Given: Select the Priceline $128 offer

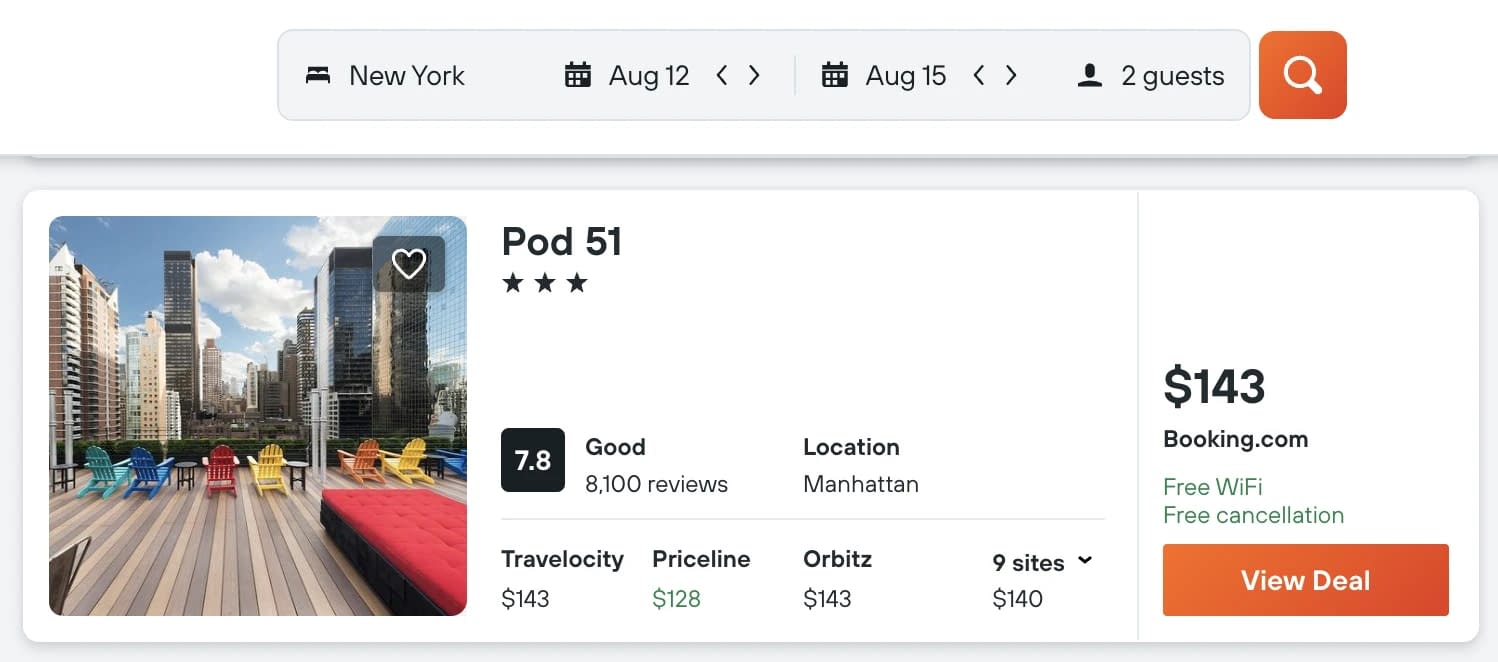Looking at the screenshot, I should [701, 579].
